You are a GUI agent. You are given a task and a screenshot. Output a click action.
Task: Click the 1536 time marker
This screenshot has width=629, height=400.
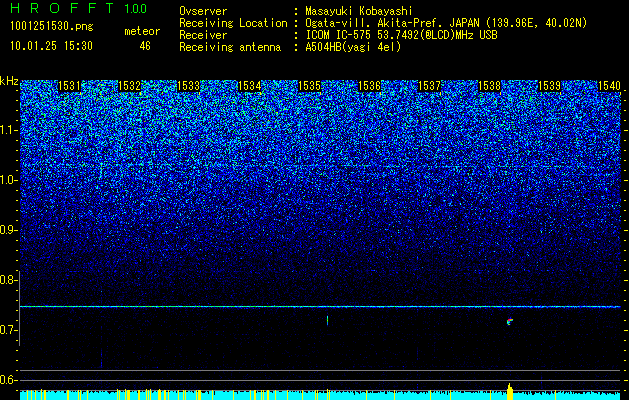[369, 86]
